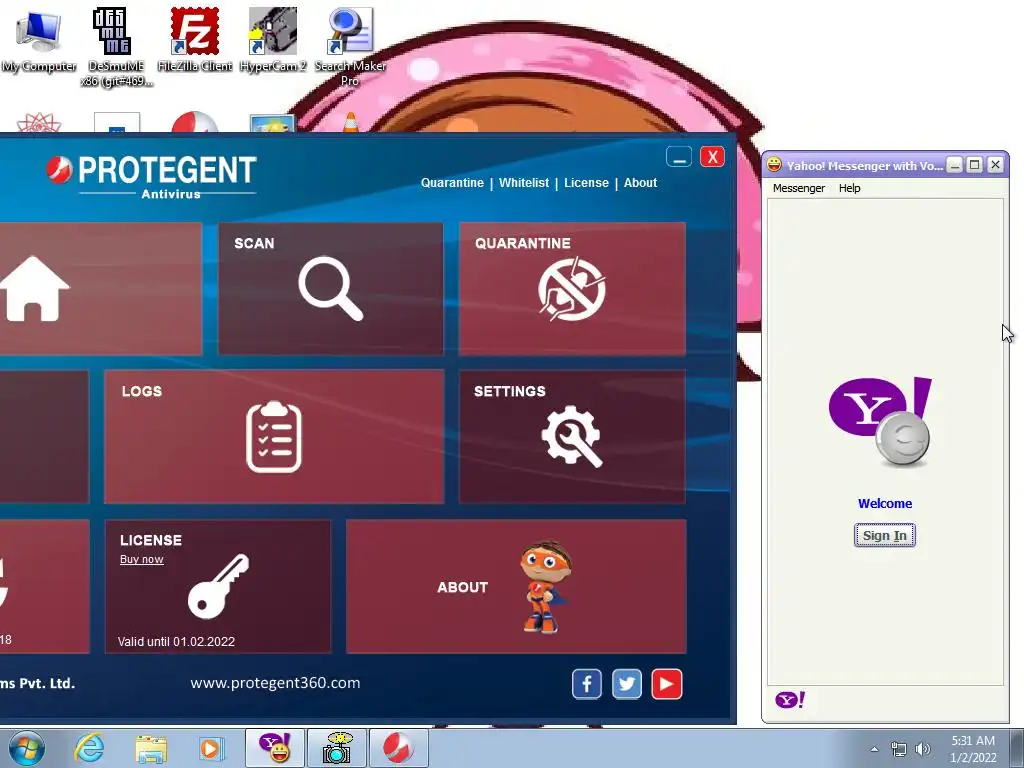Image resolution: width=1024 pixels, height=768 pixels.
Task: Open the Help menu in Yahoo Messenger
Action: 850,188
